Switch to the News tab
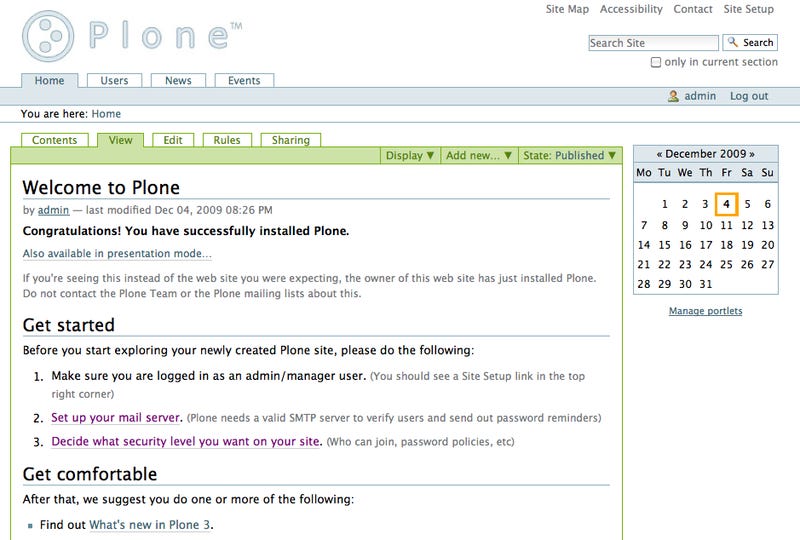 178,81
